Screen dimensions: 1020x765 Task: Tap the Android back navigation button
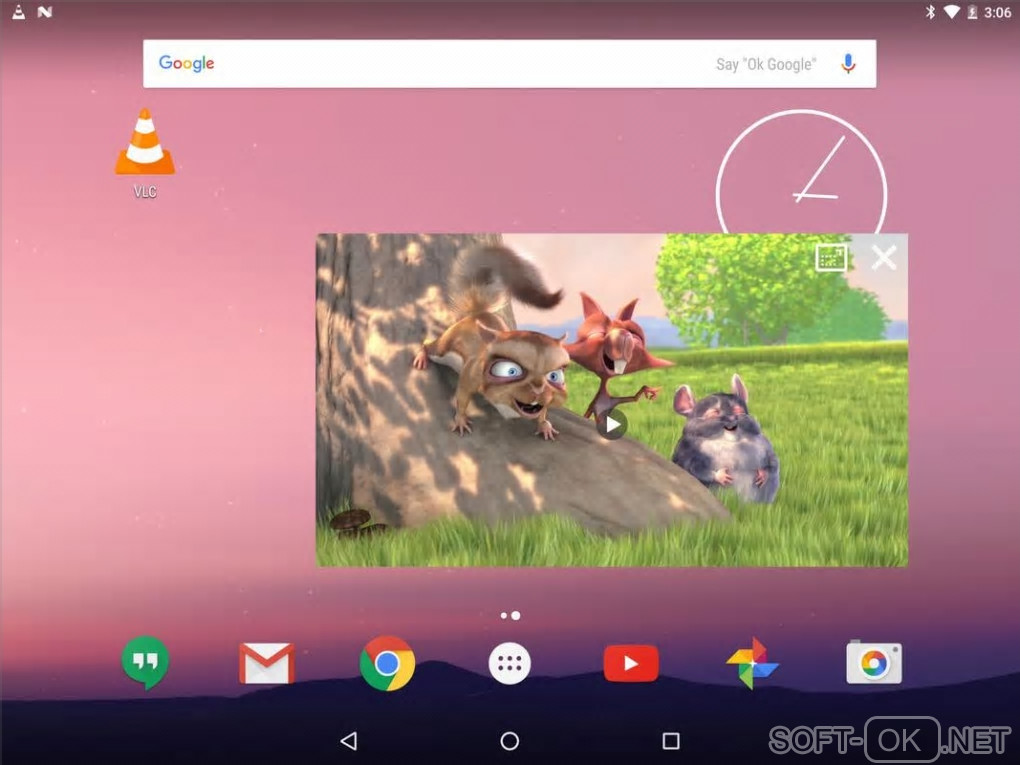(x=349, y=741)
